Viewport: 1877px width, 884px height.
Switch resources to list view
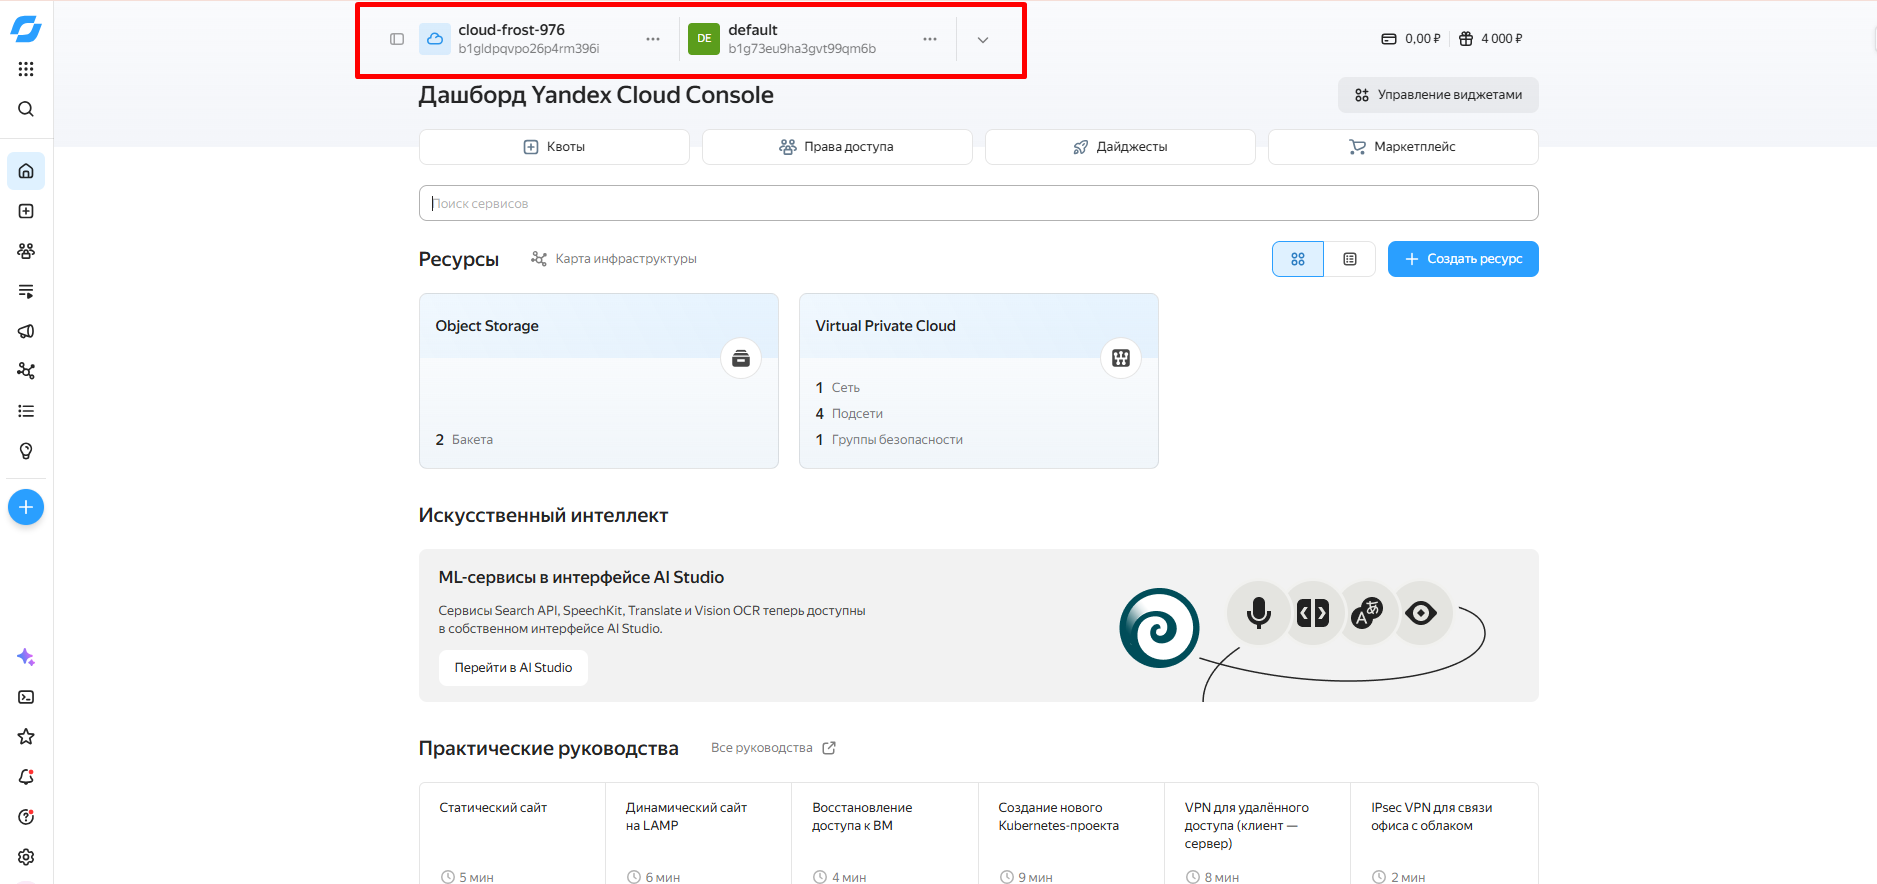point(1350,259)
